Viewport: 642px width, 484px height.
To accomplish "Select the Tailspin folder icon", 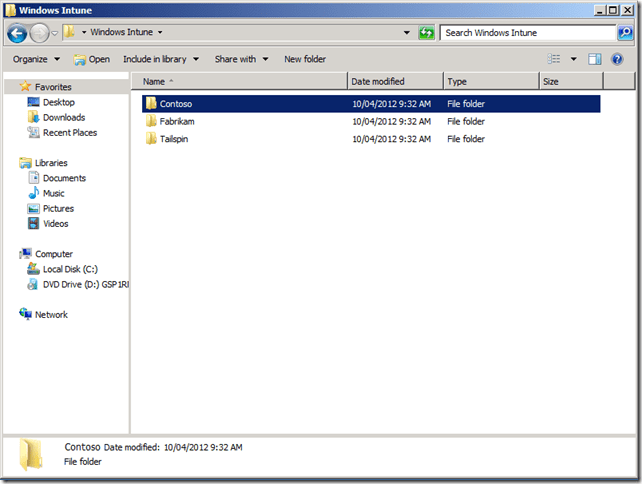I will click(x=151, y=139).
